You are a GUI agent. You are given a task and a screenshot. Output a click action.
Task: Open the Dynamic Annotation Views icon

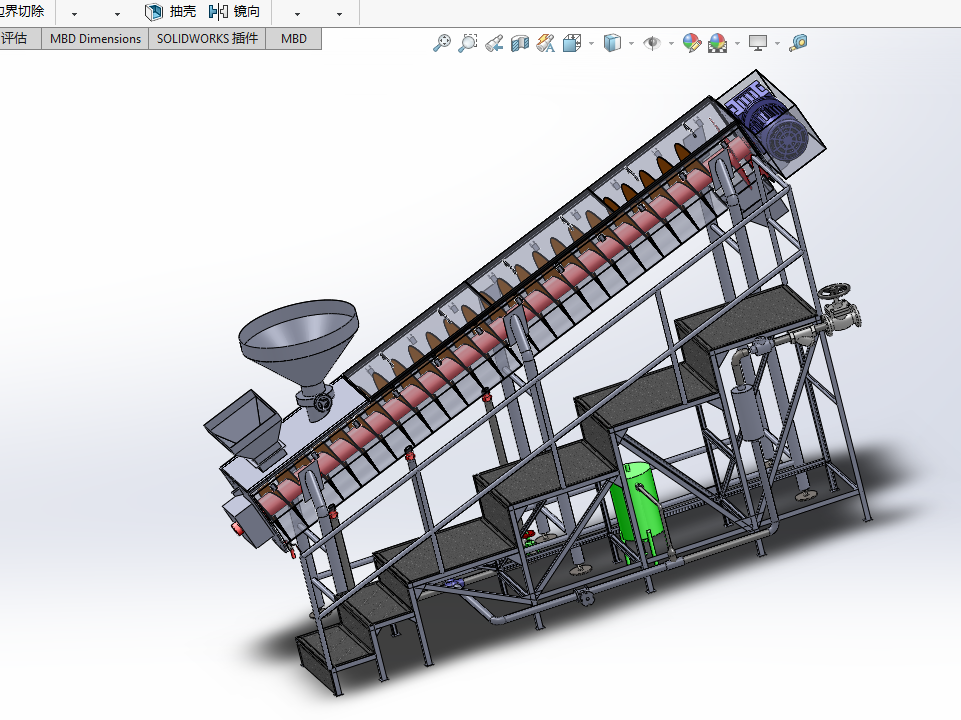click(x=546, y=43)
